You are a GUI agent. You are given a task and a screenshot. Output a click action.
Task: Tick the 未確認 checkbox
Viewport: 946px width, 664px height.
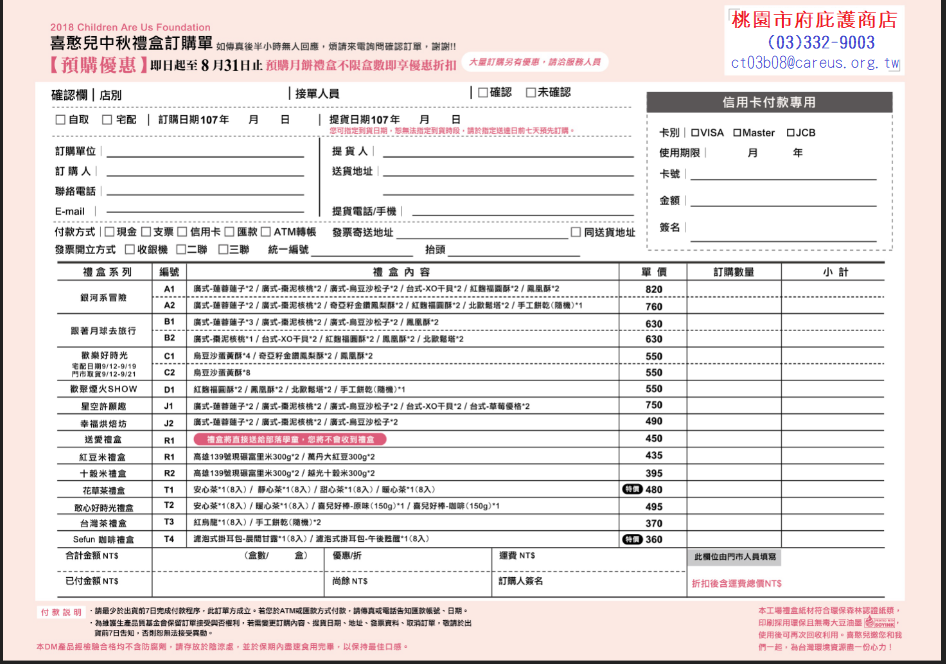coord(531,92)
